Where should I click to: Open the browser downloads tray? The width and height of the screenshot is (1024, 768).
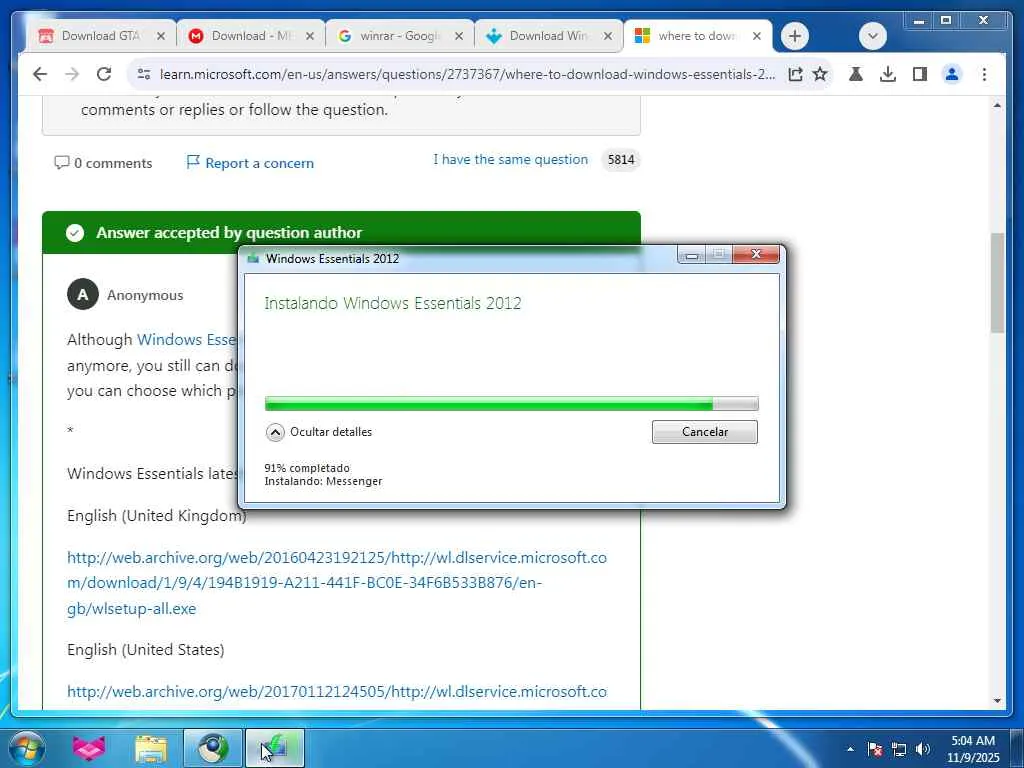pyautogui.click(x=888, y=74)
